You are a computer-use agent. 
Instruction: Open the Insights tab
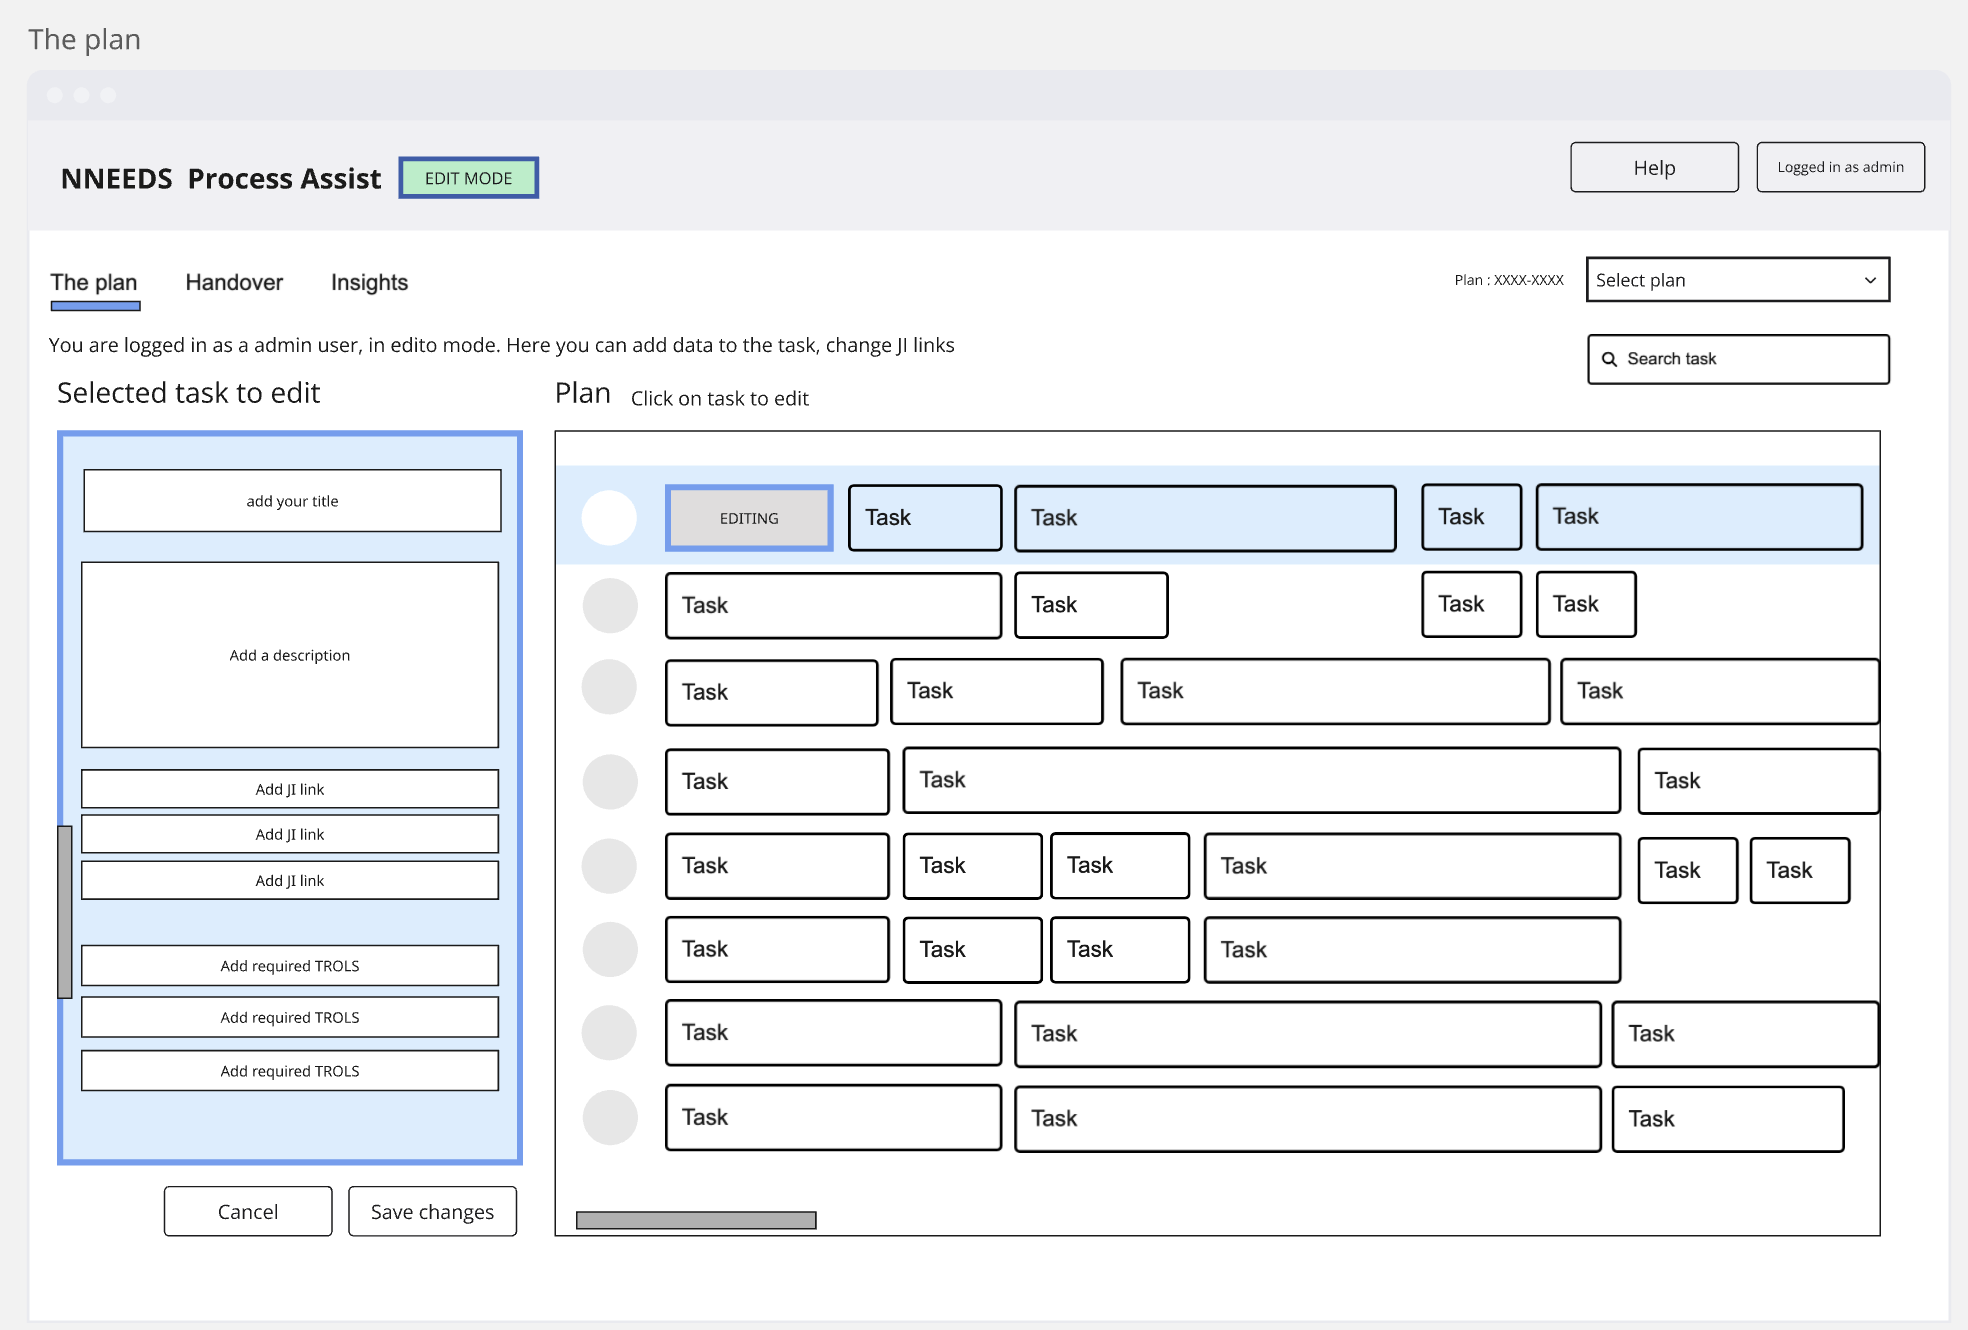point(369,283)
